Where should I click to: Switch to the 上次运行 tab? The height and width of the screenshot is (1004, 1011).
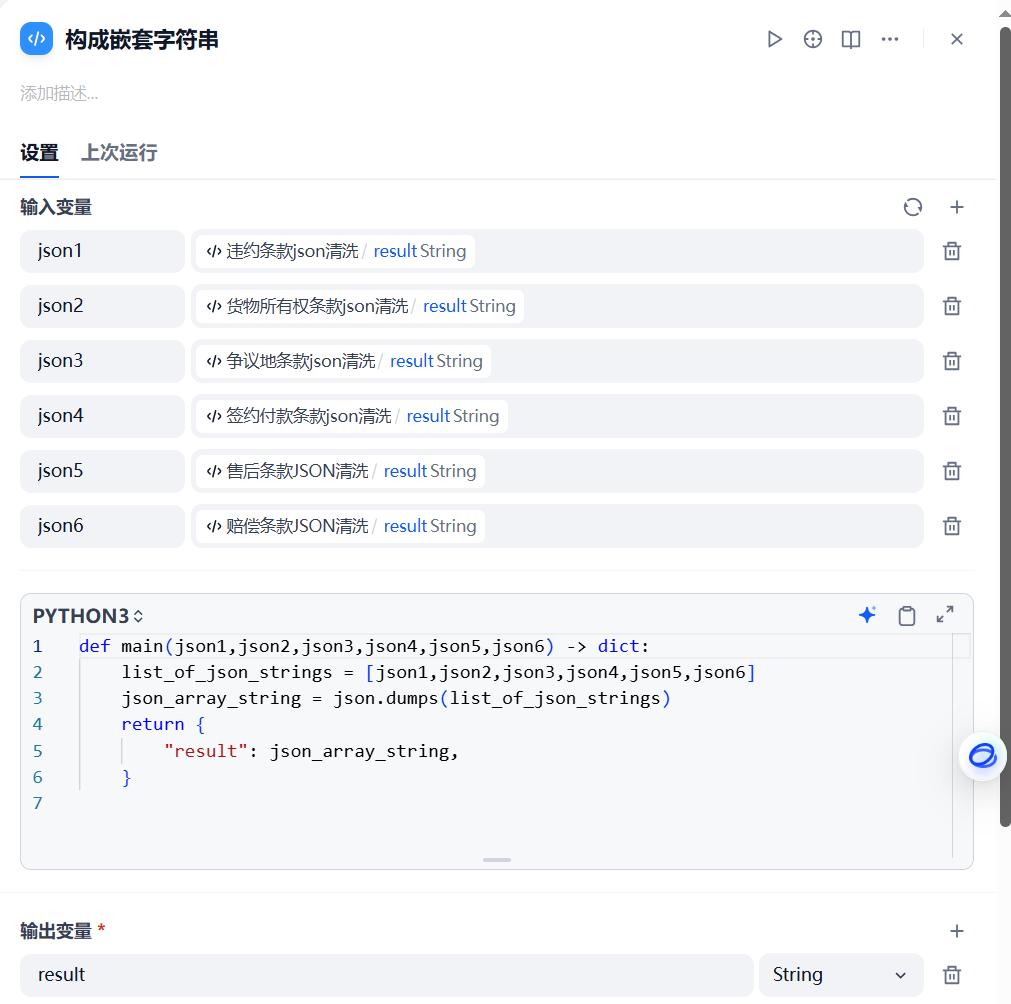[x=118, y=153]
